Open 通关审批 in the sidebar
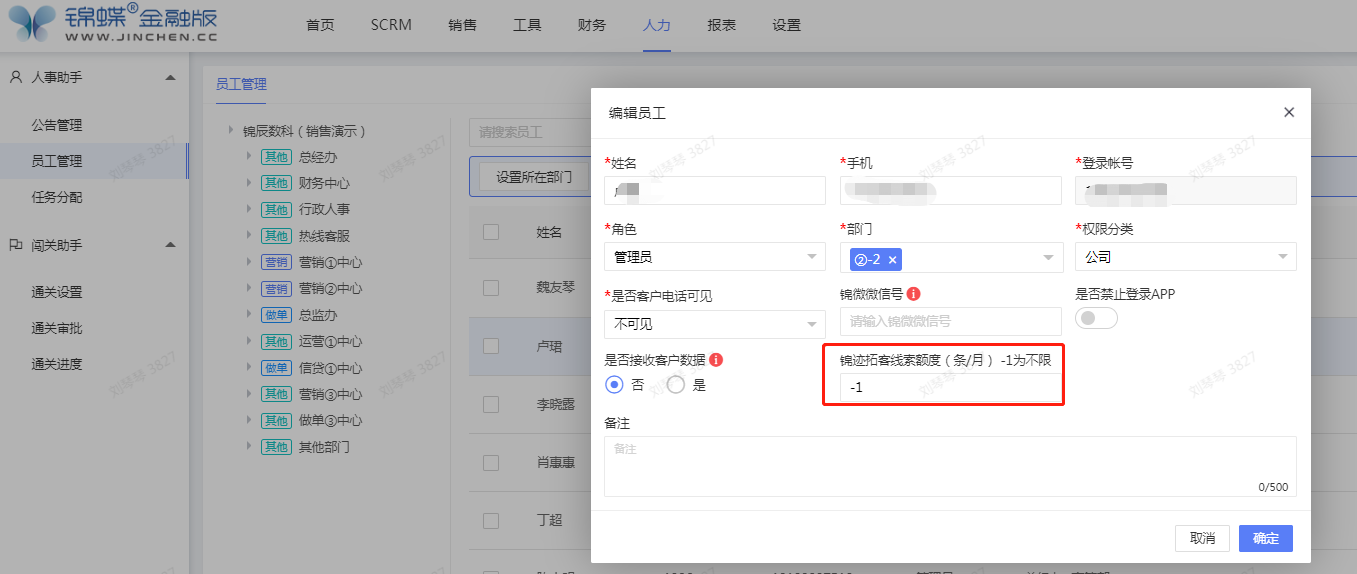The width and height of the screenshot is (1357, 574). point(56,328)
